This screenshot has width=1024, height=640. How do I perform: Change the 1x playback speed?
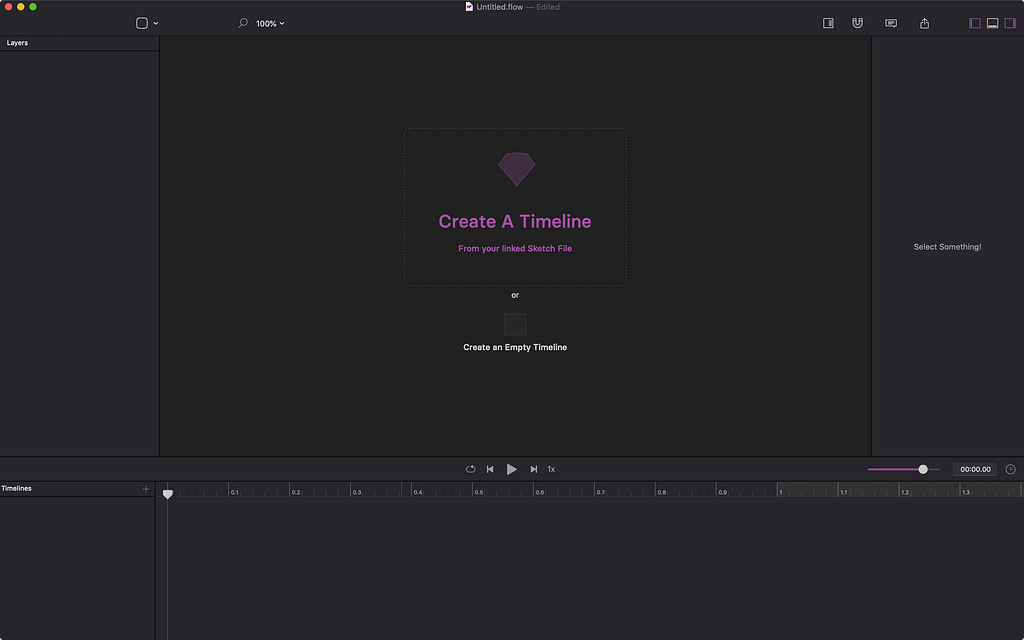(551, 469)
